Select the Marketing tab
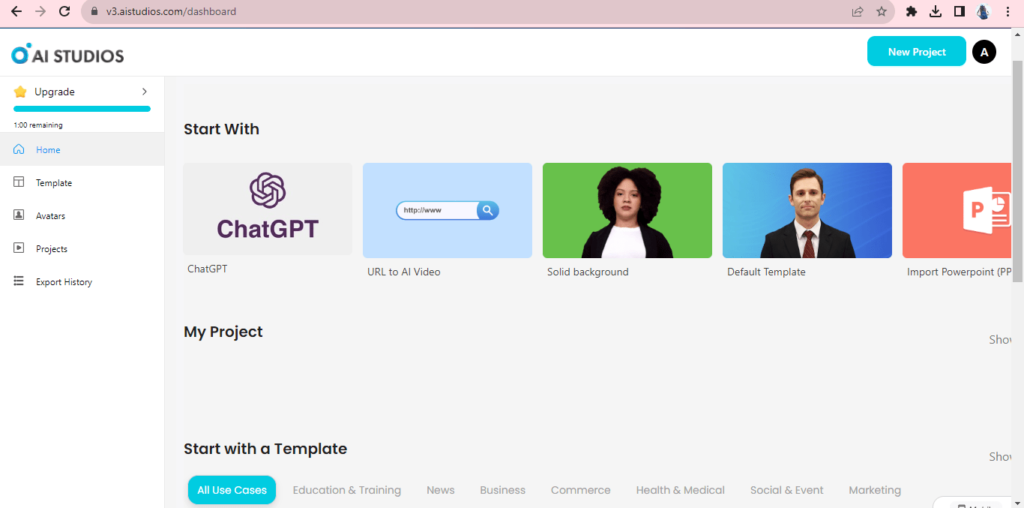This screenshot has height=508, width=1024. (874, 490)
